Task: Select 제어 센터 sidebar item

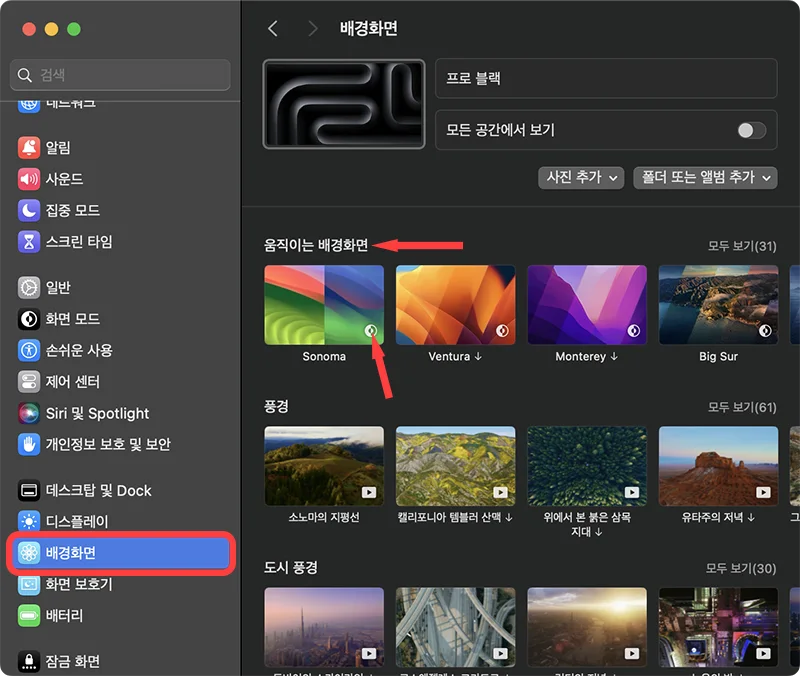Action: point(122,382)
